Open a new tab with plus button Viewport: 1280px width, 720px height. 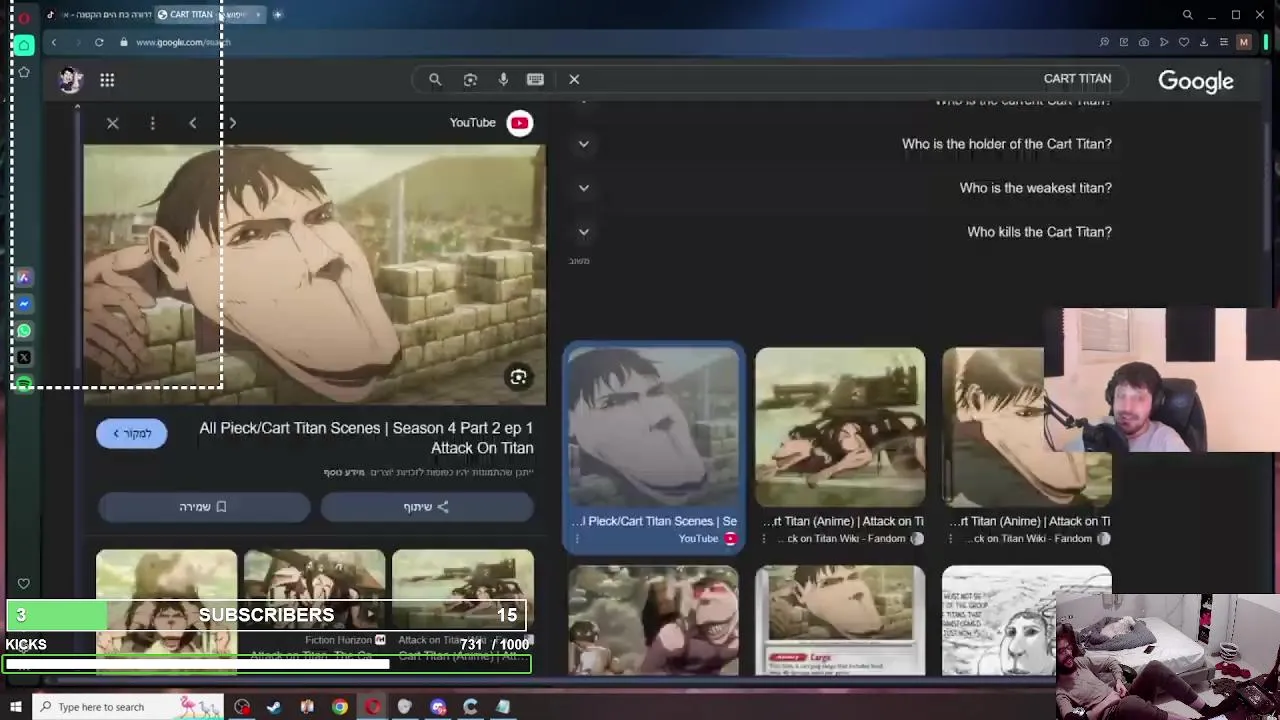278,15
